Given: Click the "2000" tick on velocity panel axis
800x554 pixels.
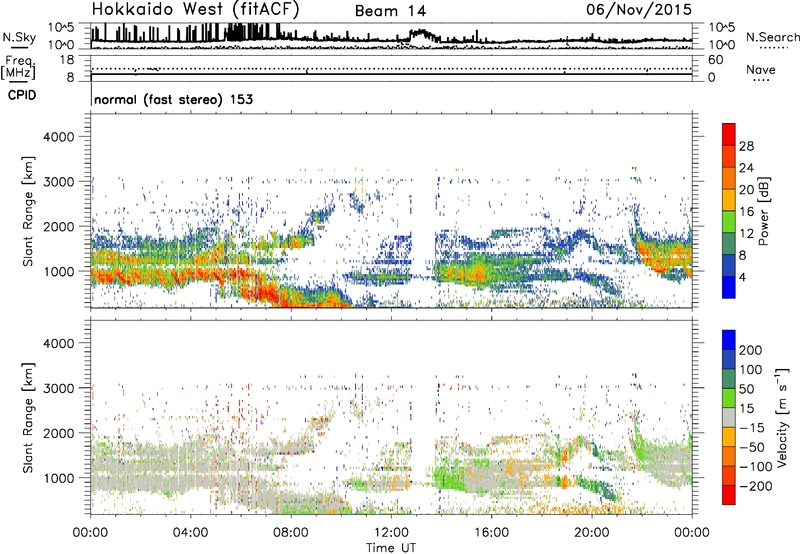Looking at the screenshot, I should tap(59, 433).
